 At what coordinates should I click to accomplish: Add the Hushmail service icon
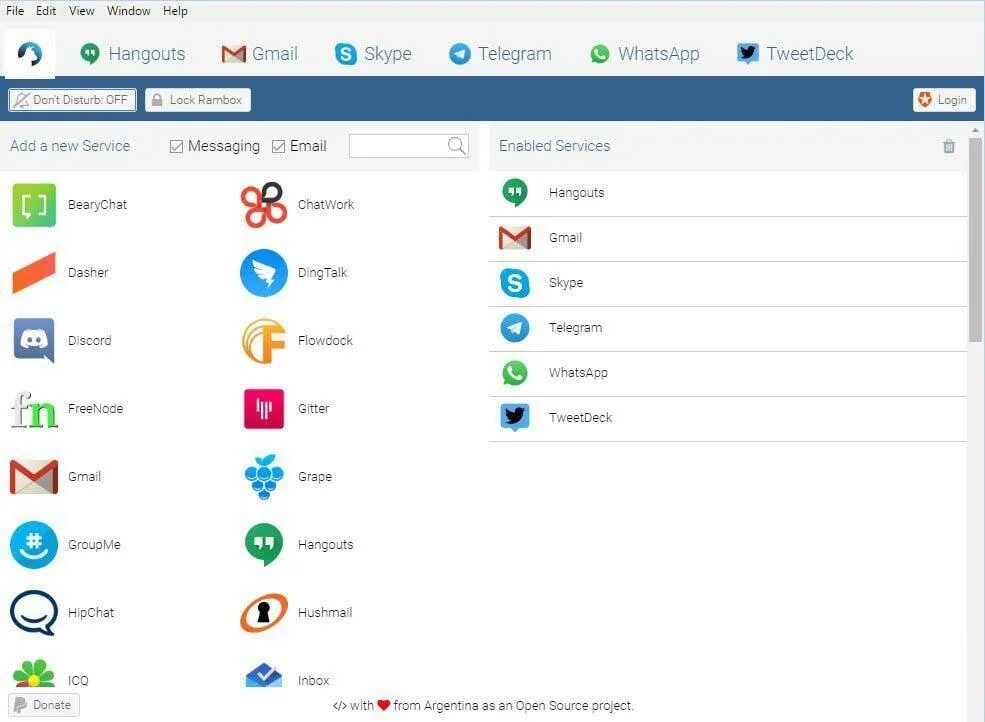(x=264, y=613)
